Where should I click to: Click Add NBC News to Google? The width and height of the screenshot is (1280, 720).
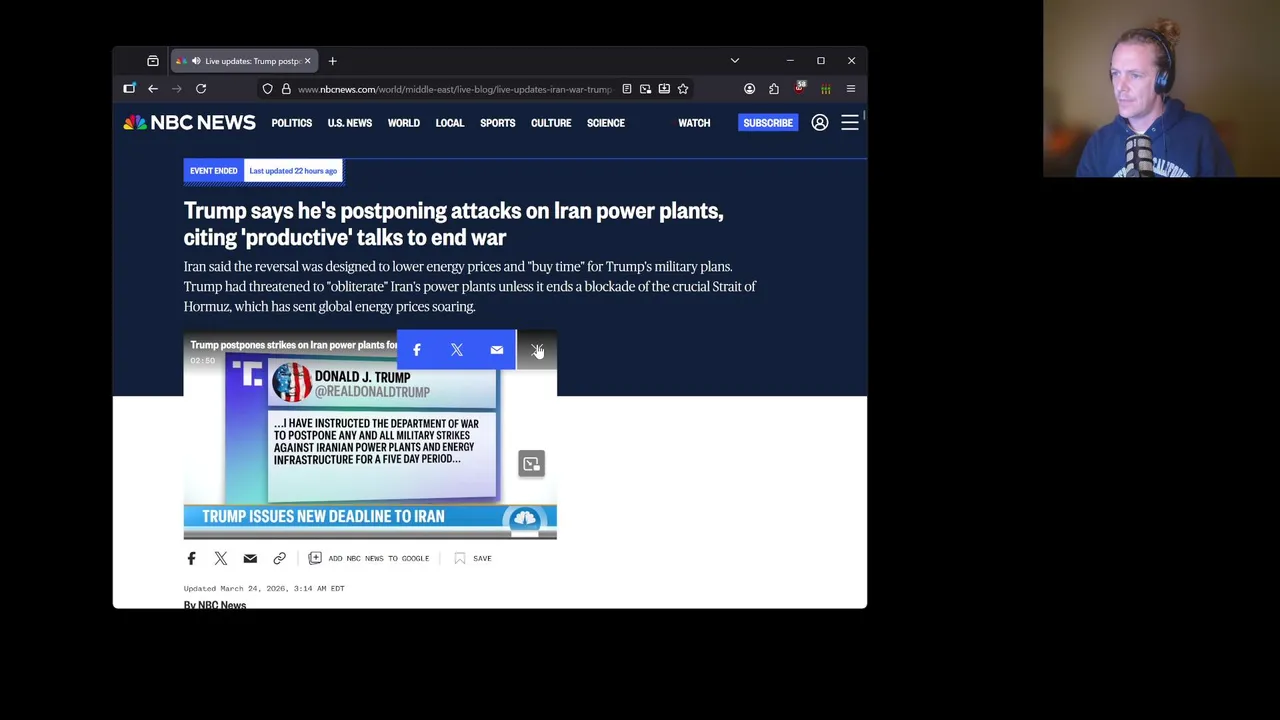tap(369, 558)
